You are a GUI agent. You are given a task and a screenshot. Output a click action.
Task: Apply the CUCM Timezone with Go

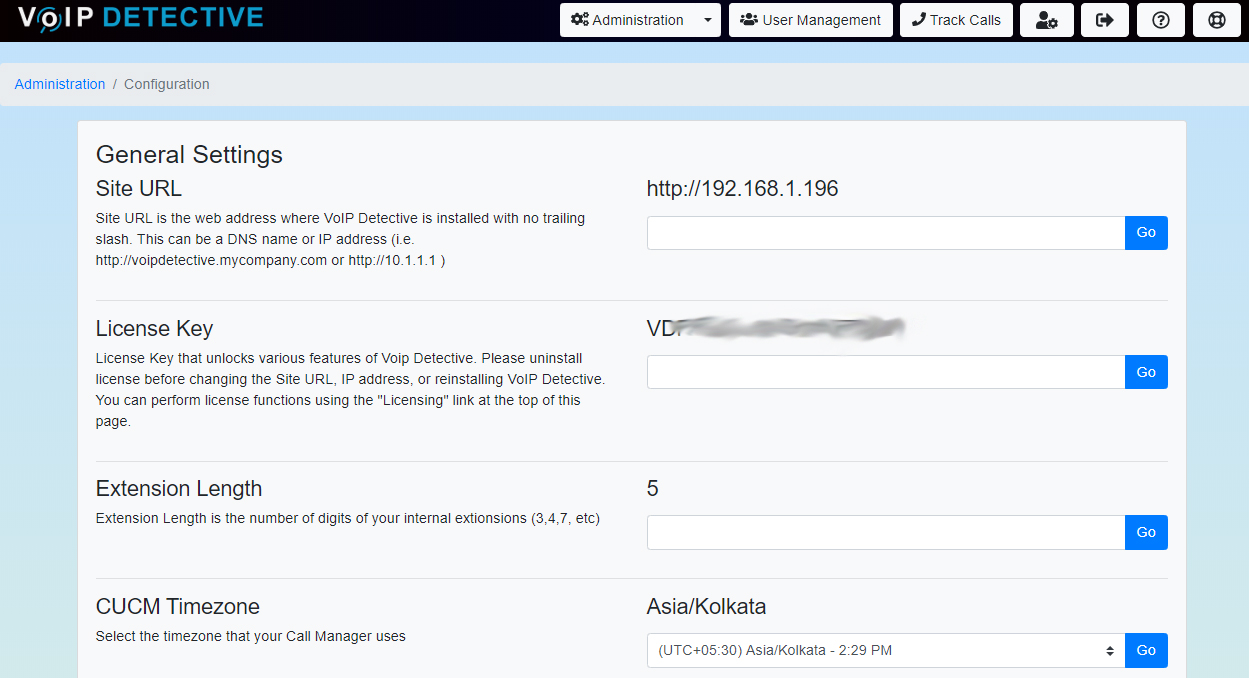click(1146, 650)
